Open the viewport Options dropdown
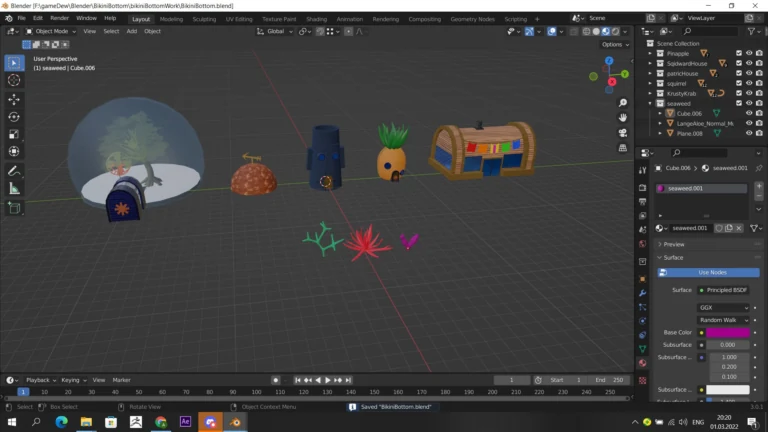 (615, 45)
